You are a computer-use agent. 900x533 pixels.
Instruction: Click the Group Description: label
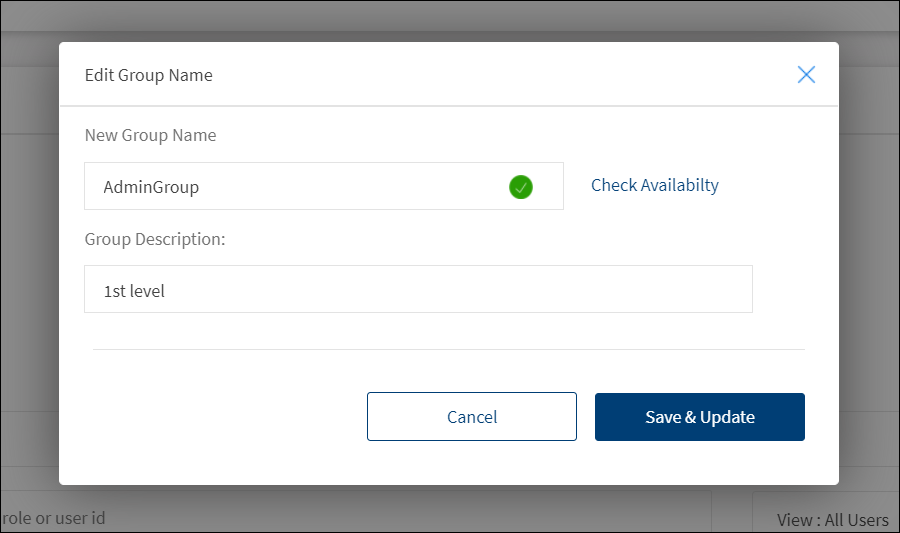coord(155,240)
